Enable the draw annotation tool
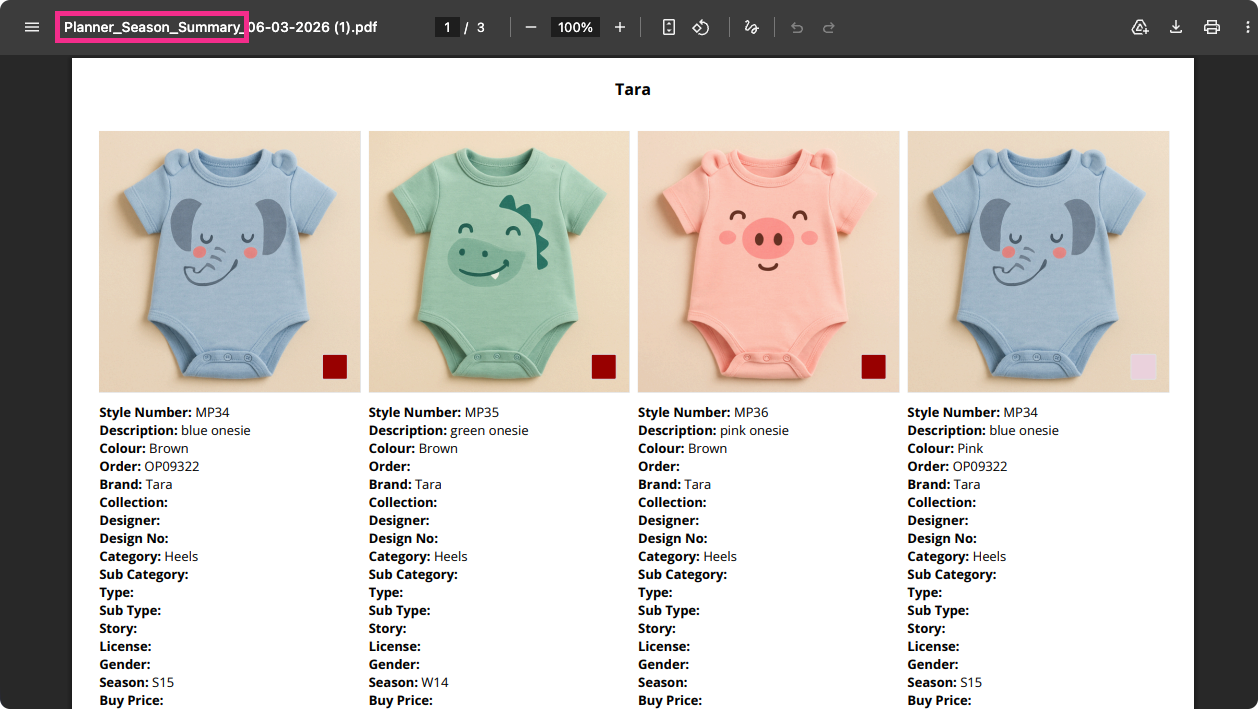The height and width of the screenshot is (709, 1258). coord(751,27)
